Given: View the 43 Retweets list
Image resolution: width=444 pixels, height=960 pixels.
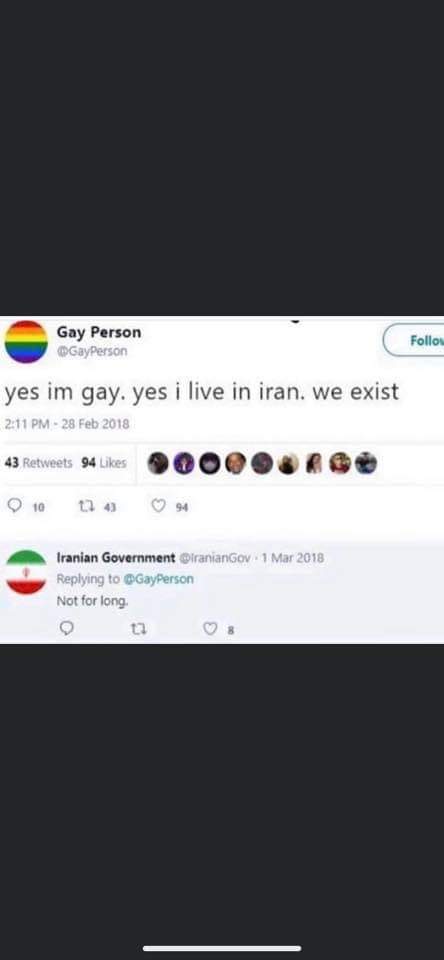Looking at the screenshot, I should pos(38,463).
